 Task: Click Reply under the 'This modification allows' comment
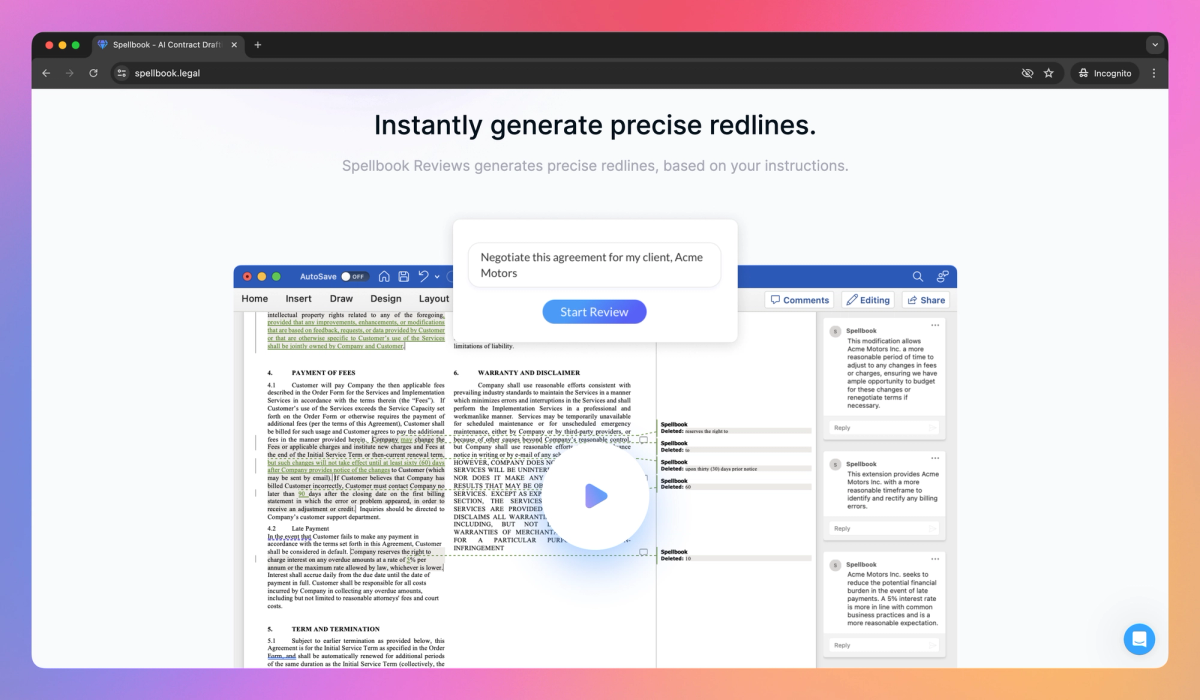[x=885, y=427]
